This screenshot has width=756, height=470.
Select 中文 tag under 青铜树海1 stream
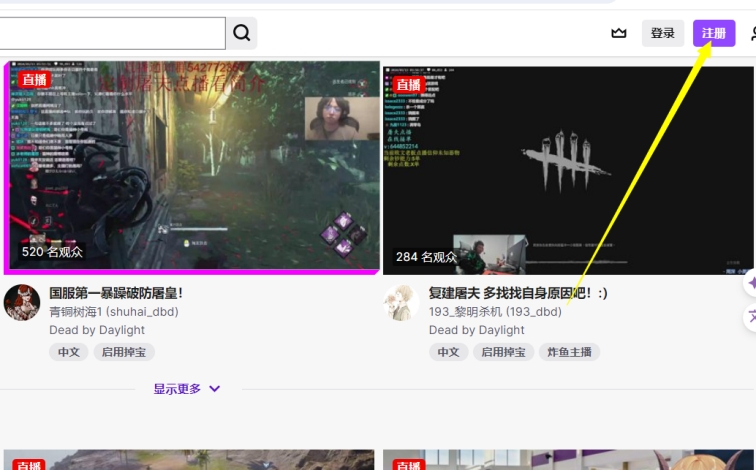[68, 352]
